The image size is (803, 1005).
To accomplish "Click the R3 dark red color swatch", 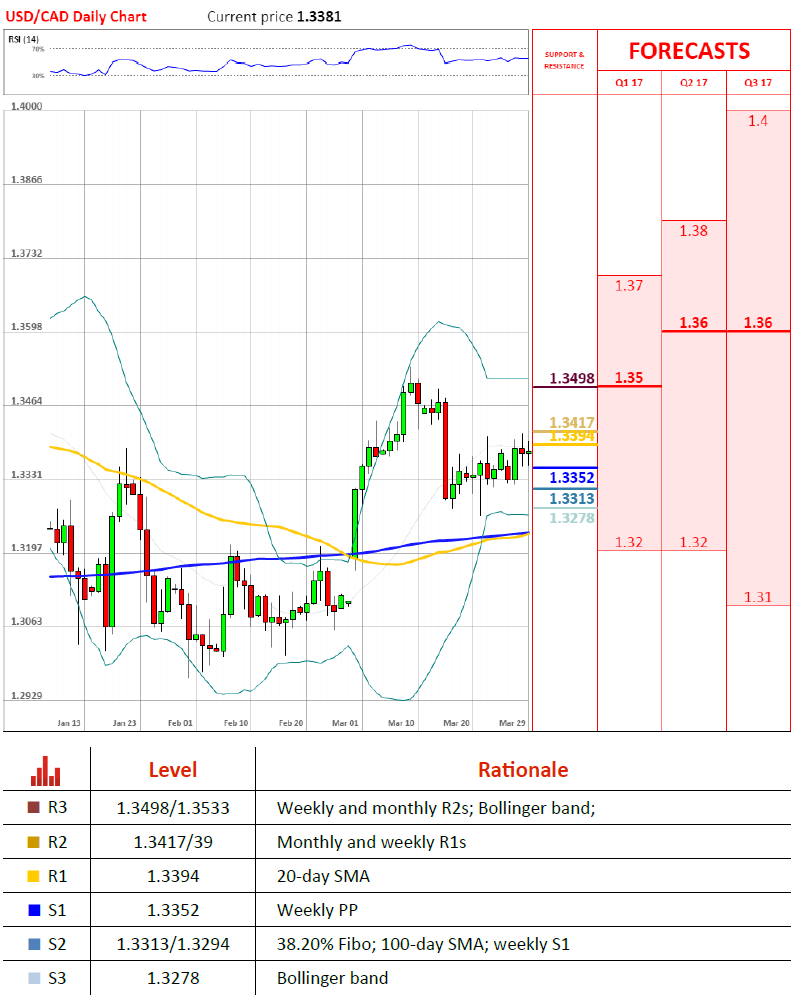I will 34,808.
